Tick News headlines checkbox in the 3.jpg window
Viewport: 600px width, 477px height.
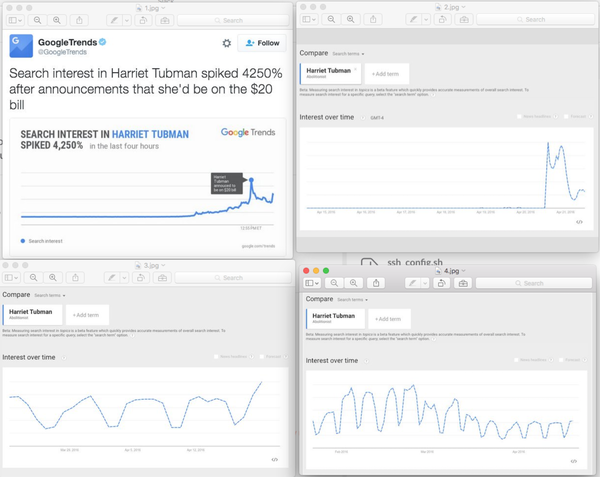point(216,357)
